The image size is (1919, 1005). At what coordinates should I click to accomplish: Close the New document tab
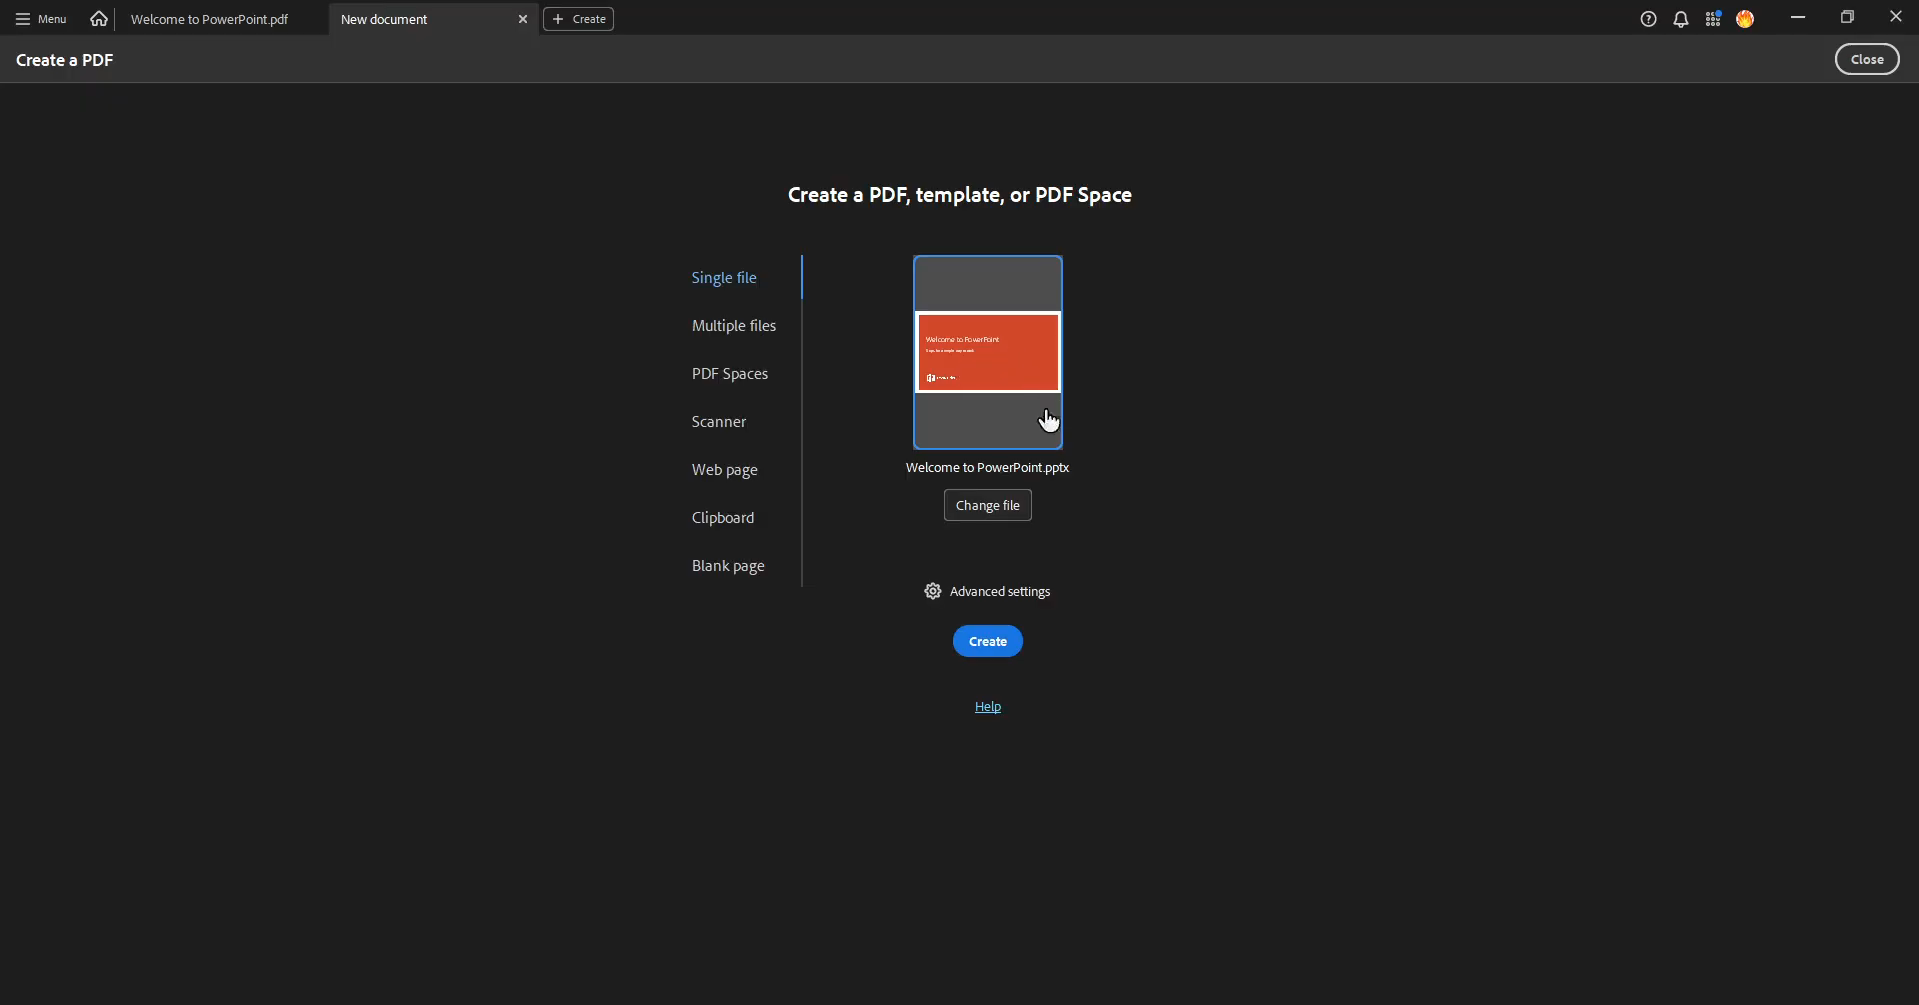click(523, 19)
